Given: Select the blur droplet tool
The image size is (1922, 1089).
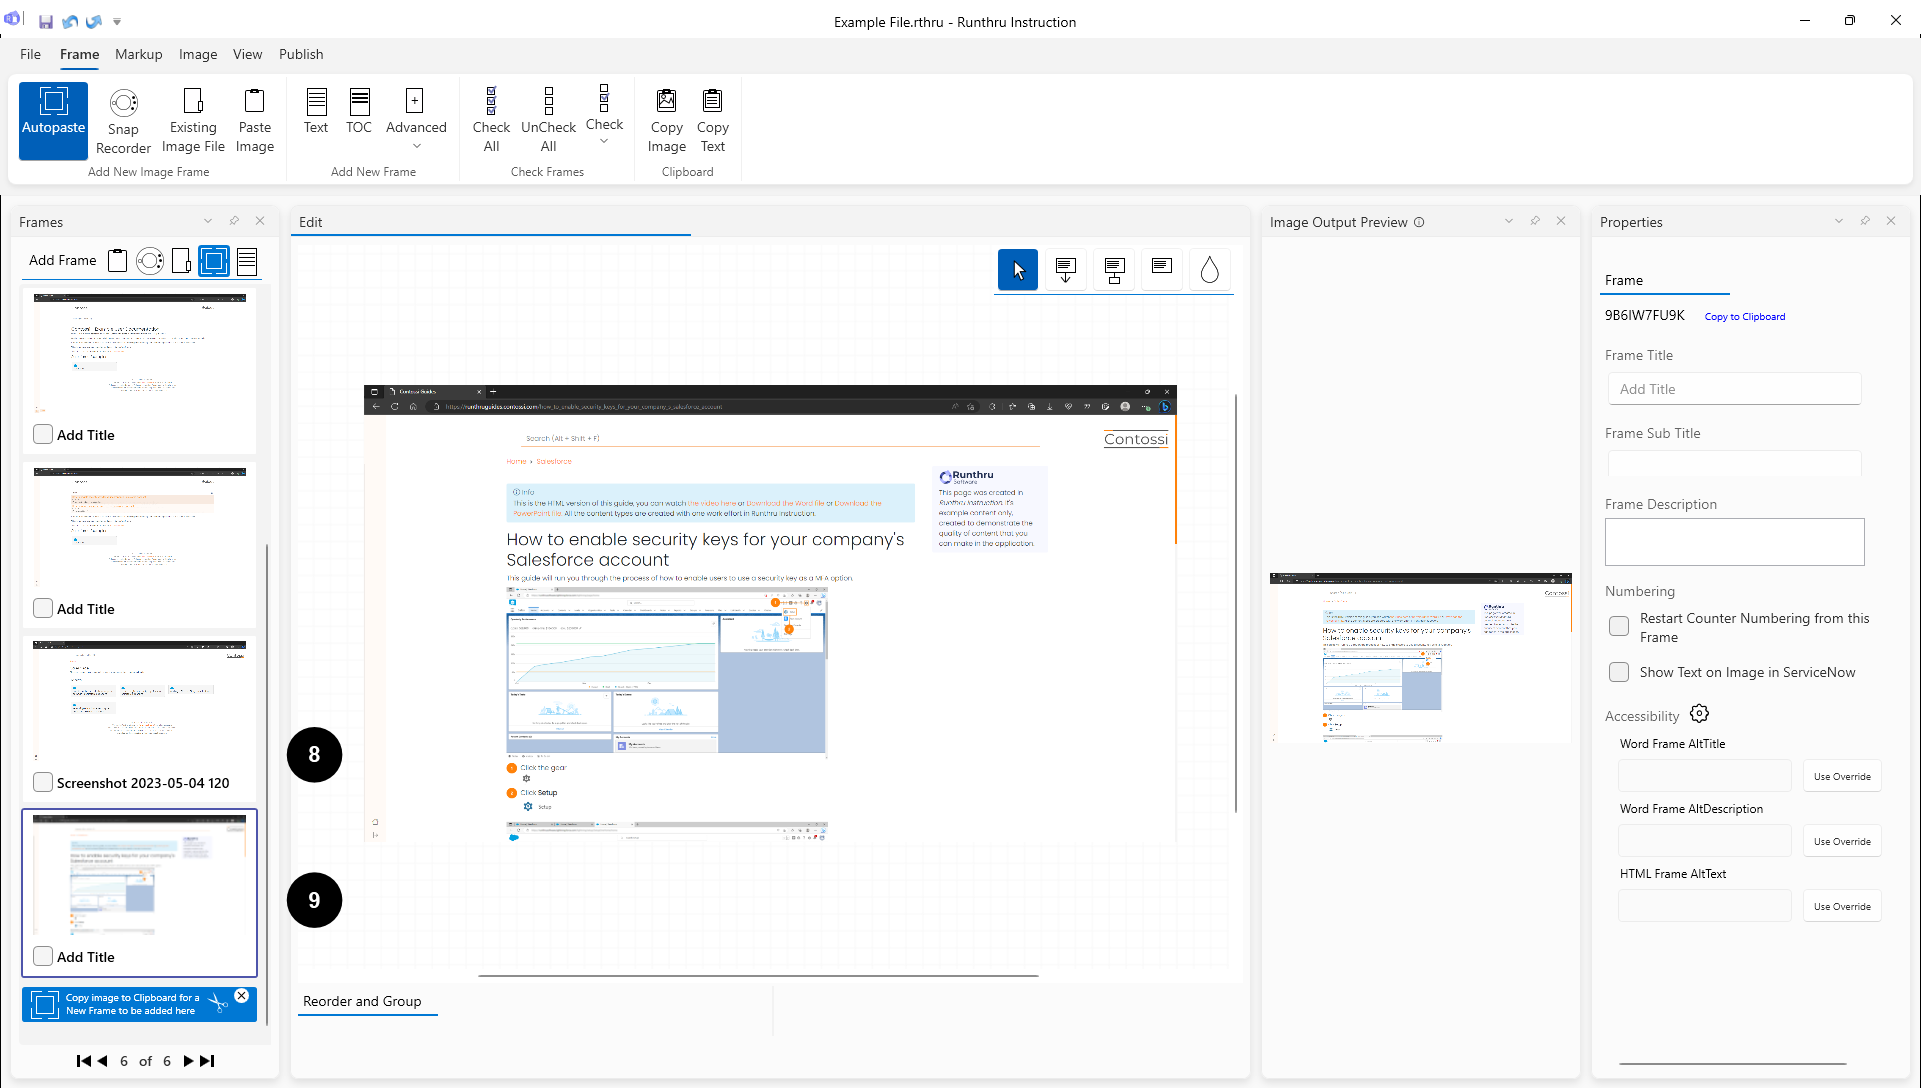Looking at the screenshot, I should [x=1209, y=270].
